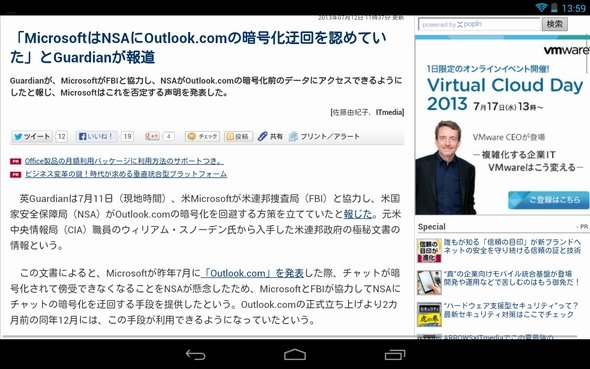Image resolution: width=590 pixels, height=369 pixels.
Task: Open the プリント／アラート option
Action: click(324, 136)
